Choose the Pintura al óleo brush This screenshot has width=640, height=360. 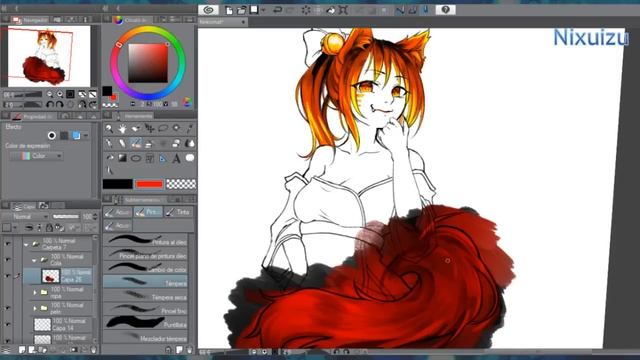[x=146, y=240]
